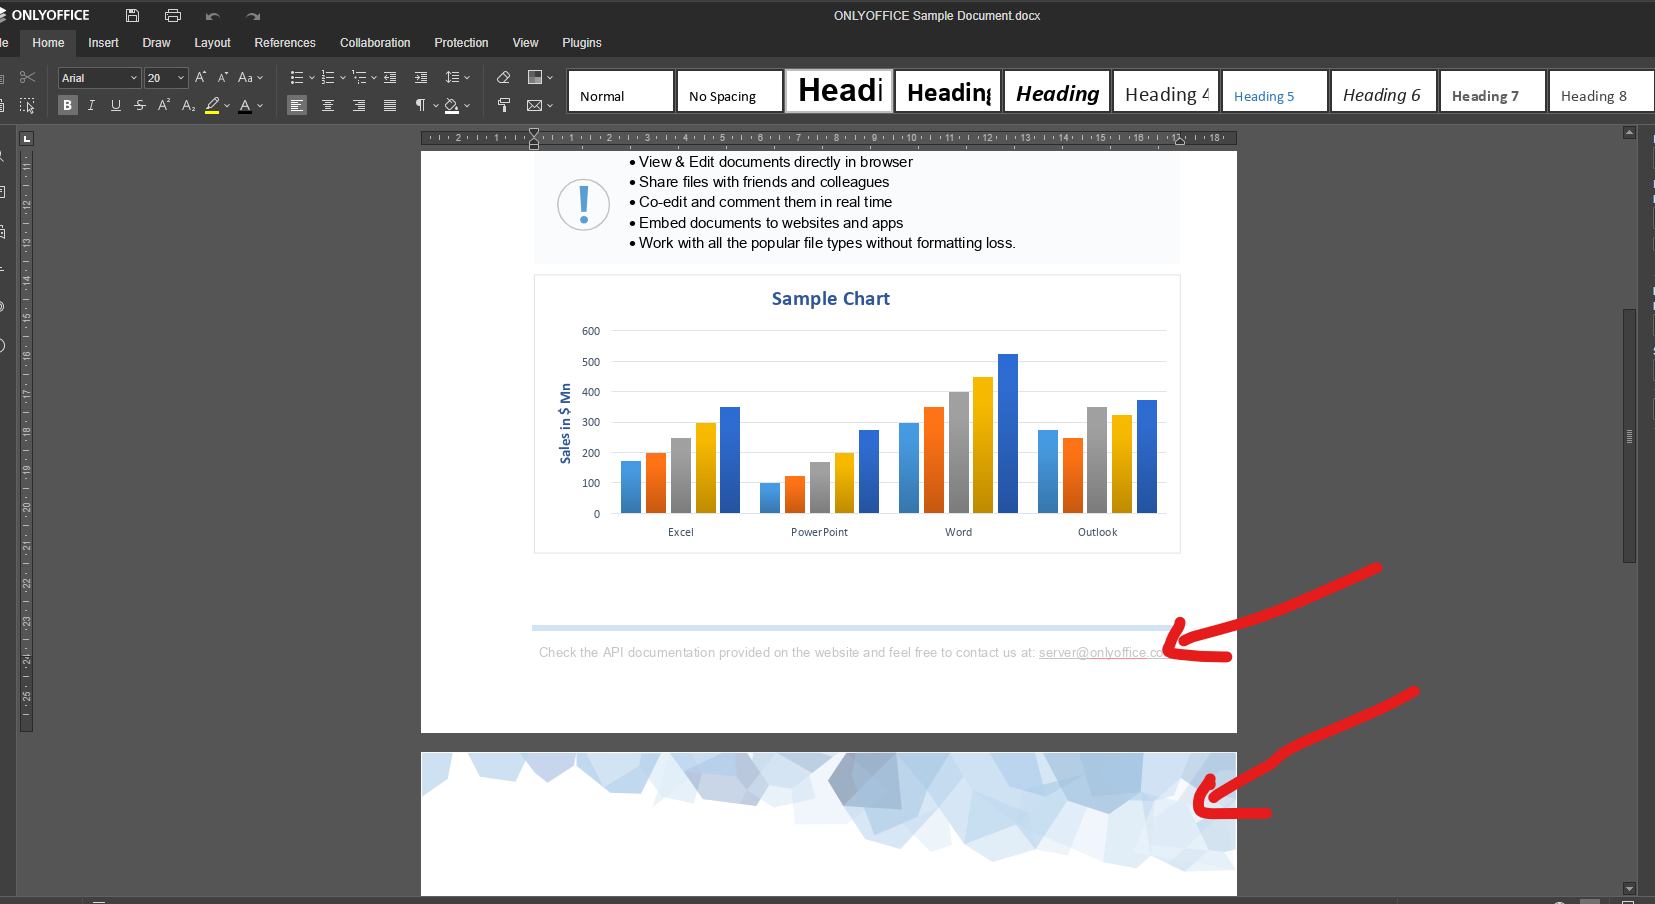Open the Protection tab
The width and height of the screenshot is (1655, 904).
(461, 43)
